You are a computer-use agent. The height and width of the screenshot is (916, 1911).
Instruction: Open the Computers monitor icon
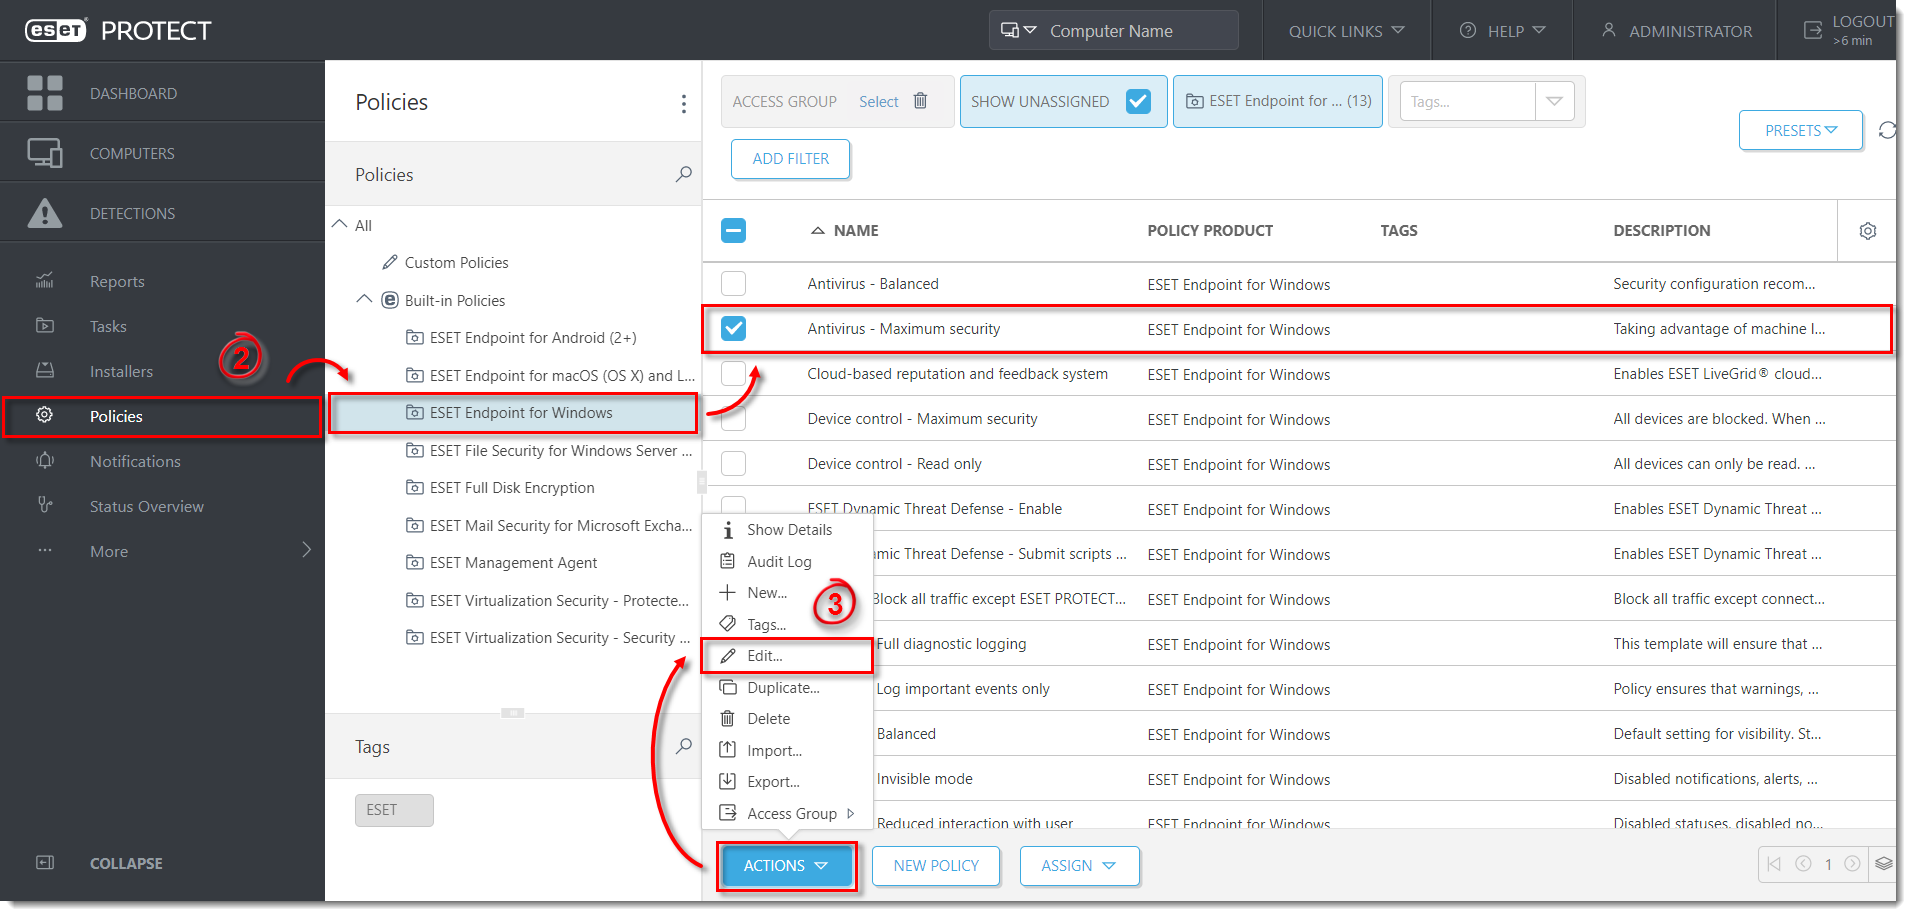45,153
